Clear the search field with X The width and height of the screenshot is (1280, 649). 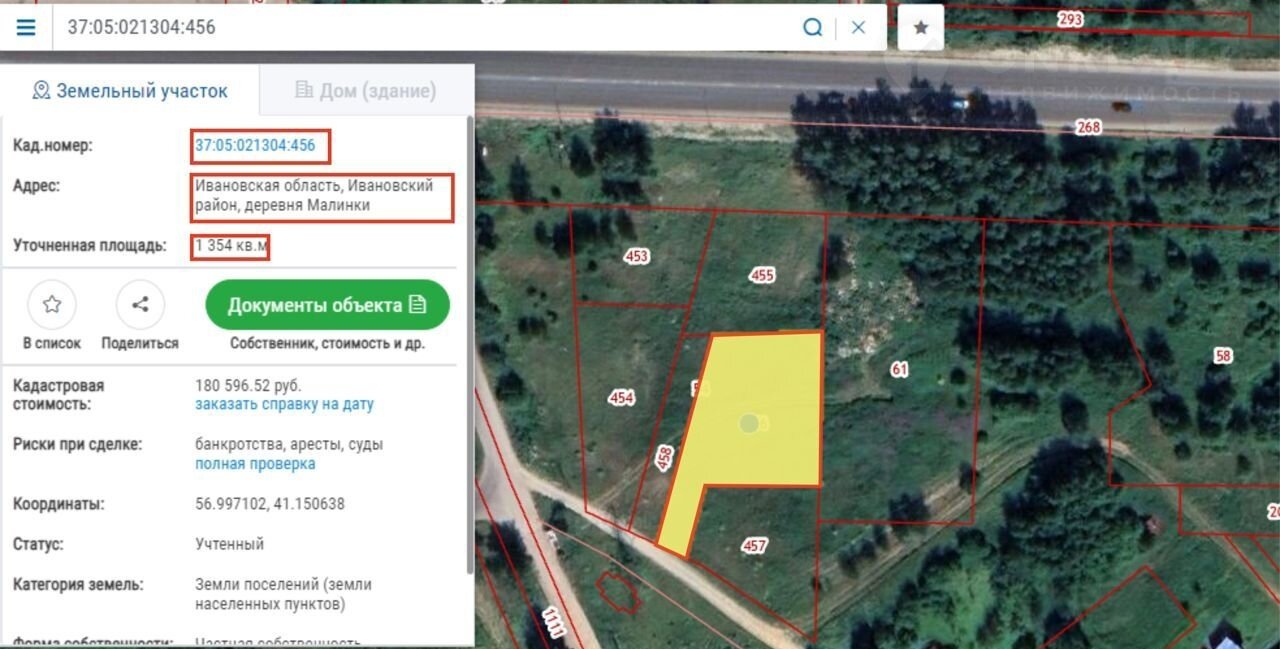tap(858, 27)
